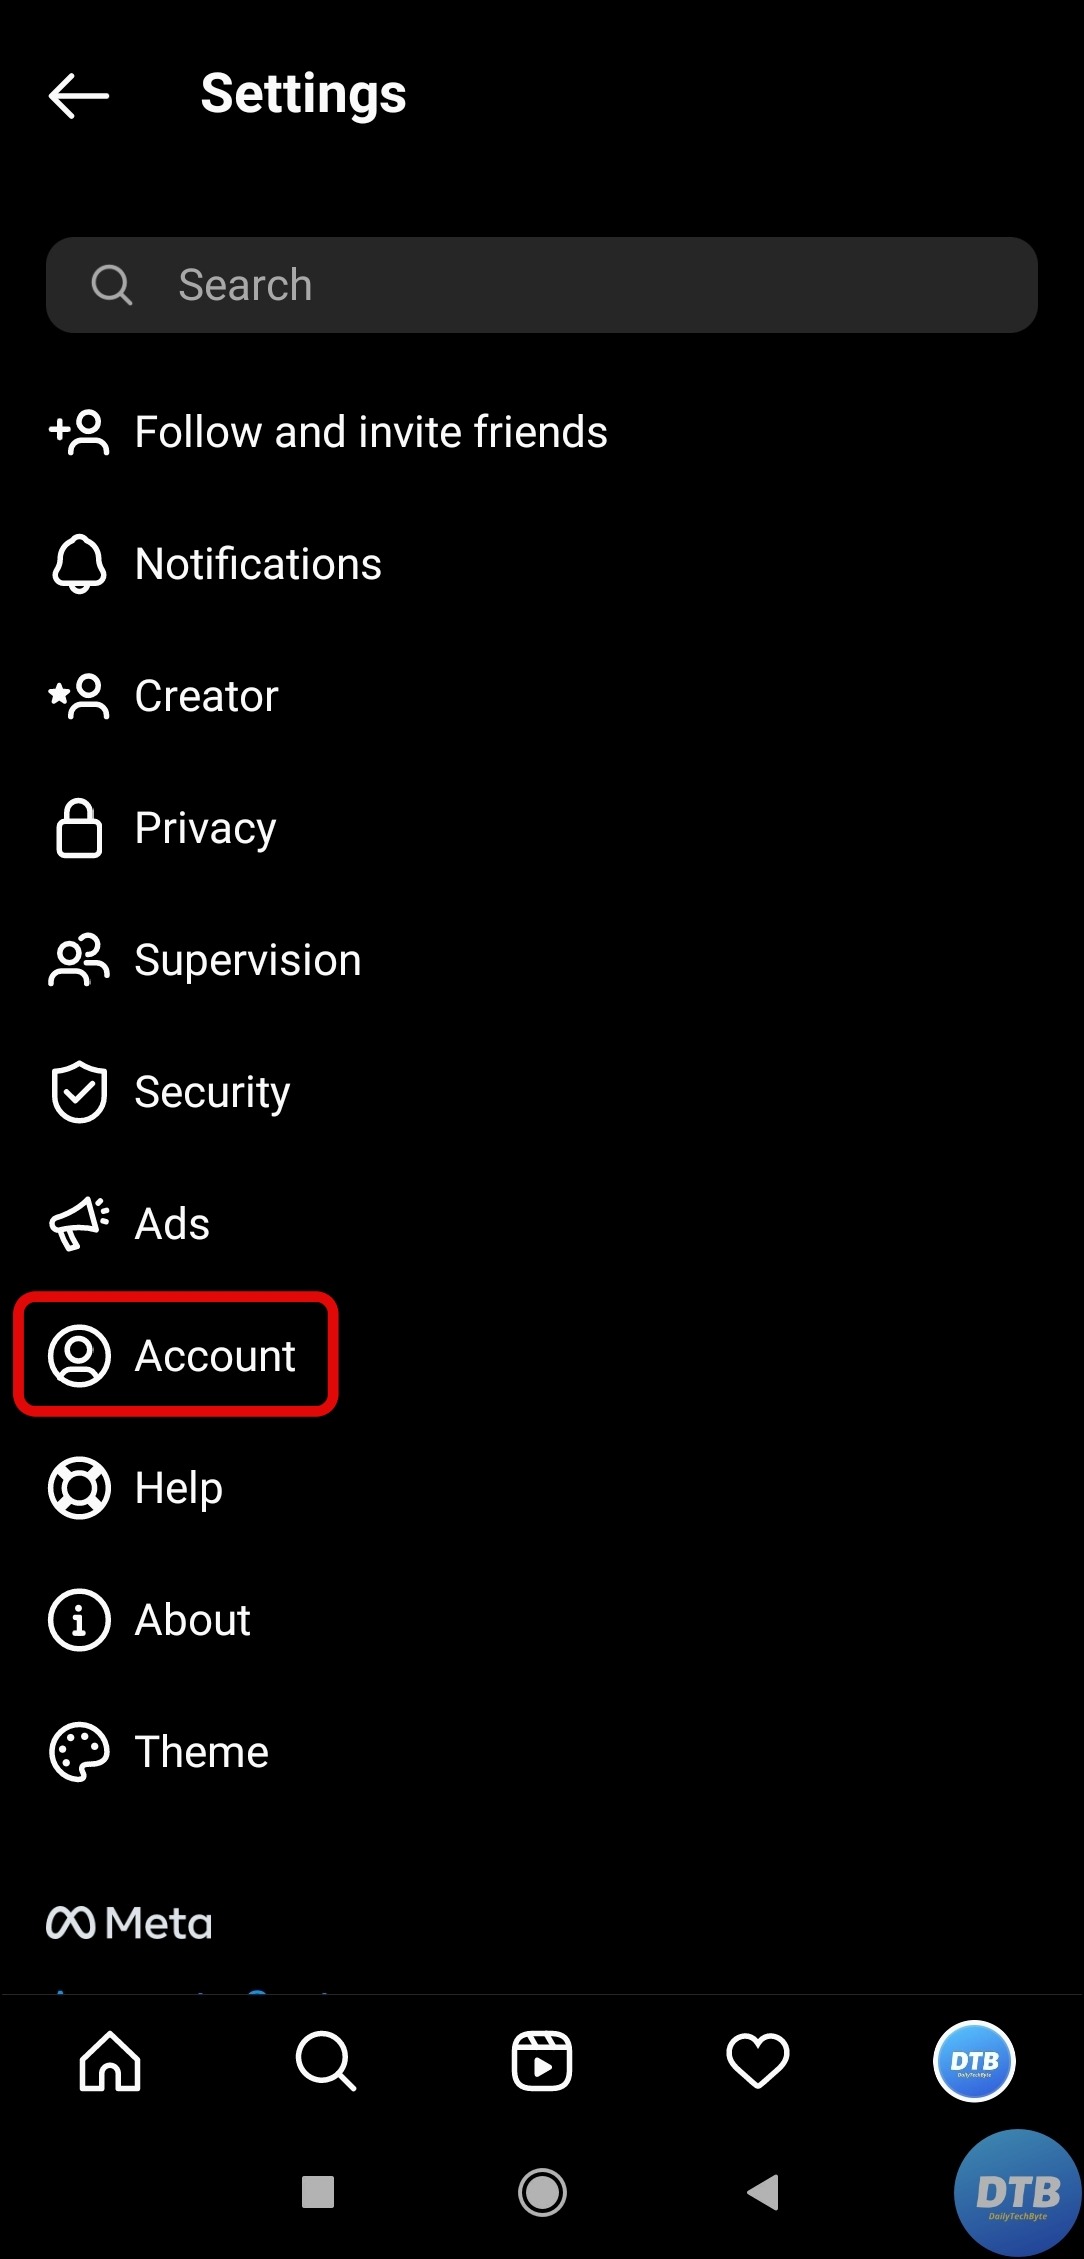Screen dimensions: 1084x2259
Task: Tap the Theme palette icon
Action: [78, 1750]
